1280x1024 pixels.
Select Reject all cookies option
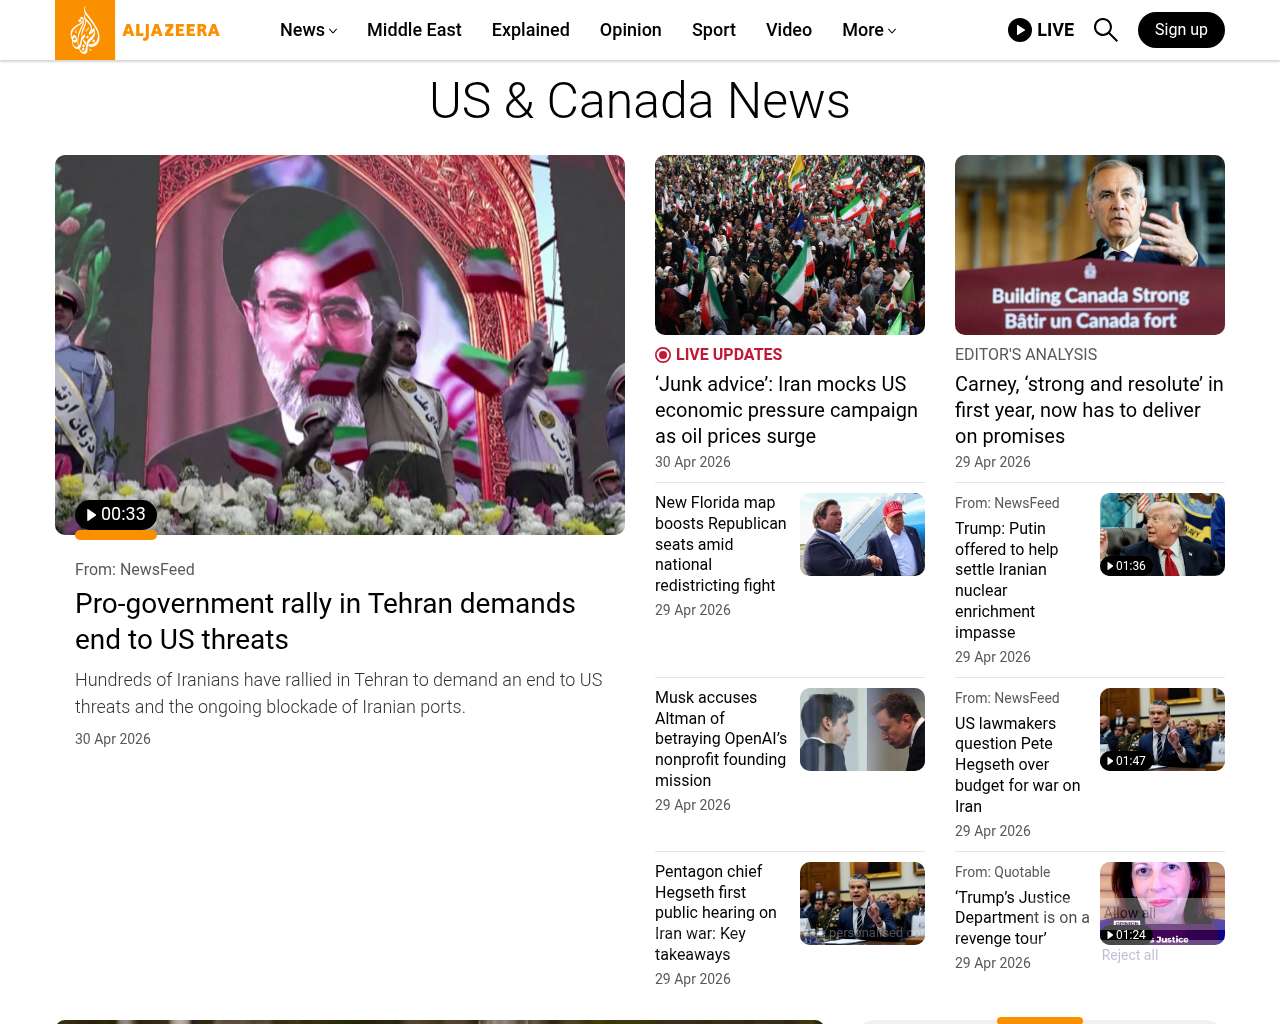tap(1129, 956)
